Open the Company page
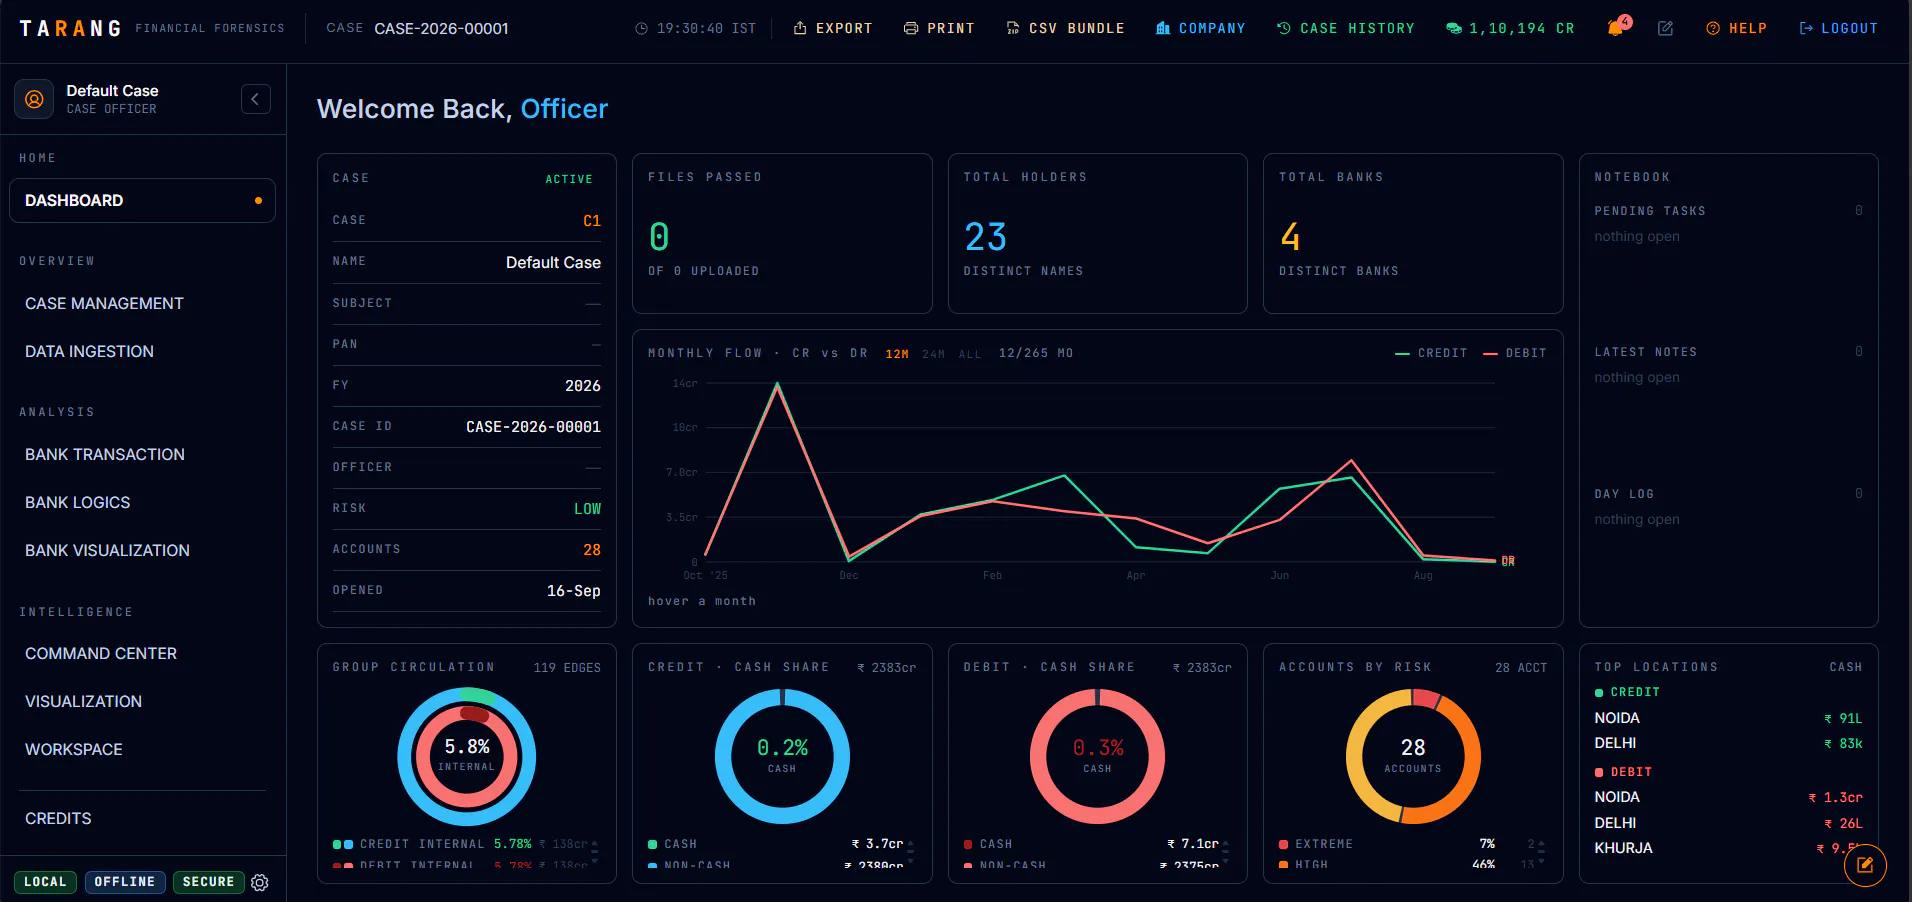 (x=1200, y=28)
